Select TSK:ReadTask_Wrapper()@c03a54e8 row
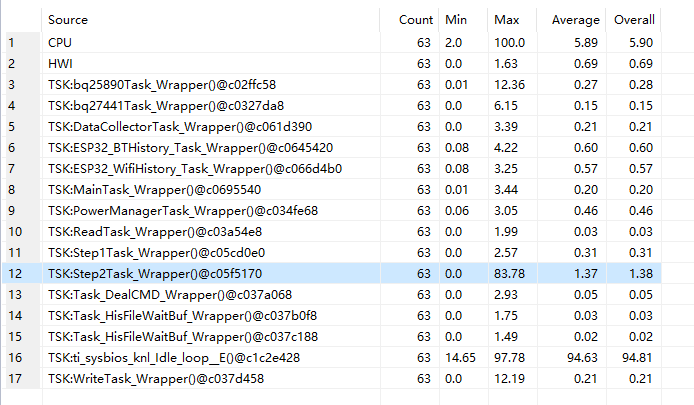The height and width of the screenshot is (405, 694). tap(334, 232)
